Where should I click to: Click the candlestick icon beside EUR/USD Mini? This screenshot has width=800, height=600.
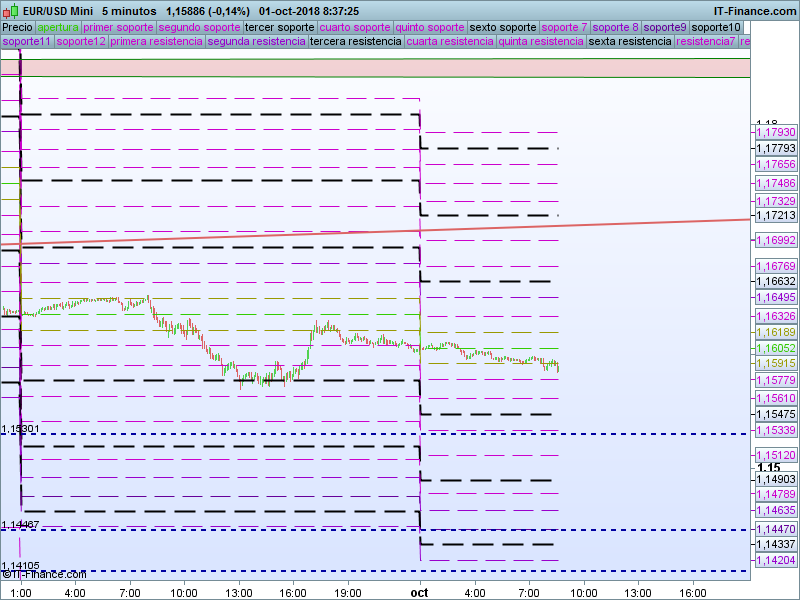11,11
